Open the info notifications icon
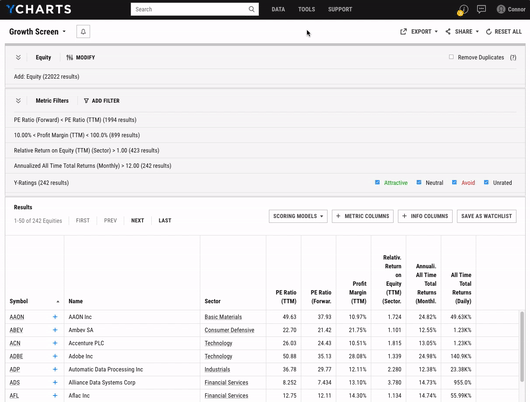This screenshot has height=402, width=530. coord(464,9)
